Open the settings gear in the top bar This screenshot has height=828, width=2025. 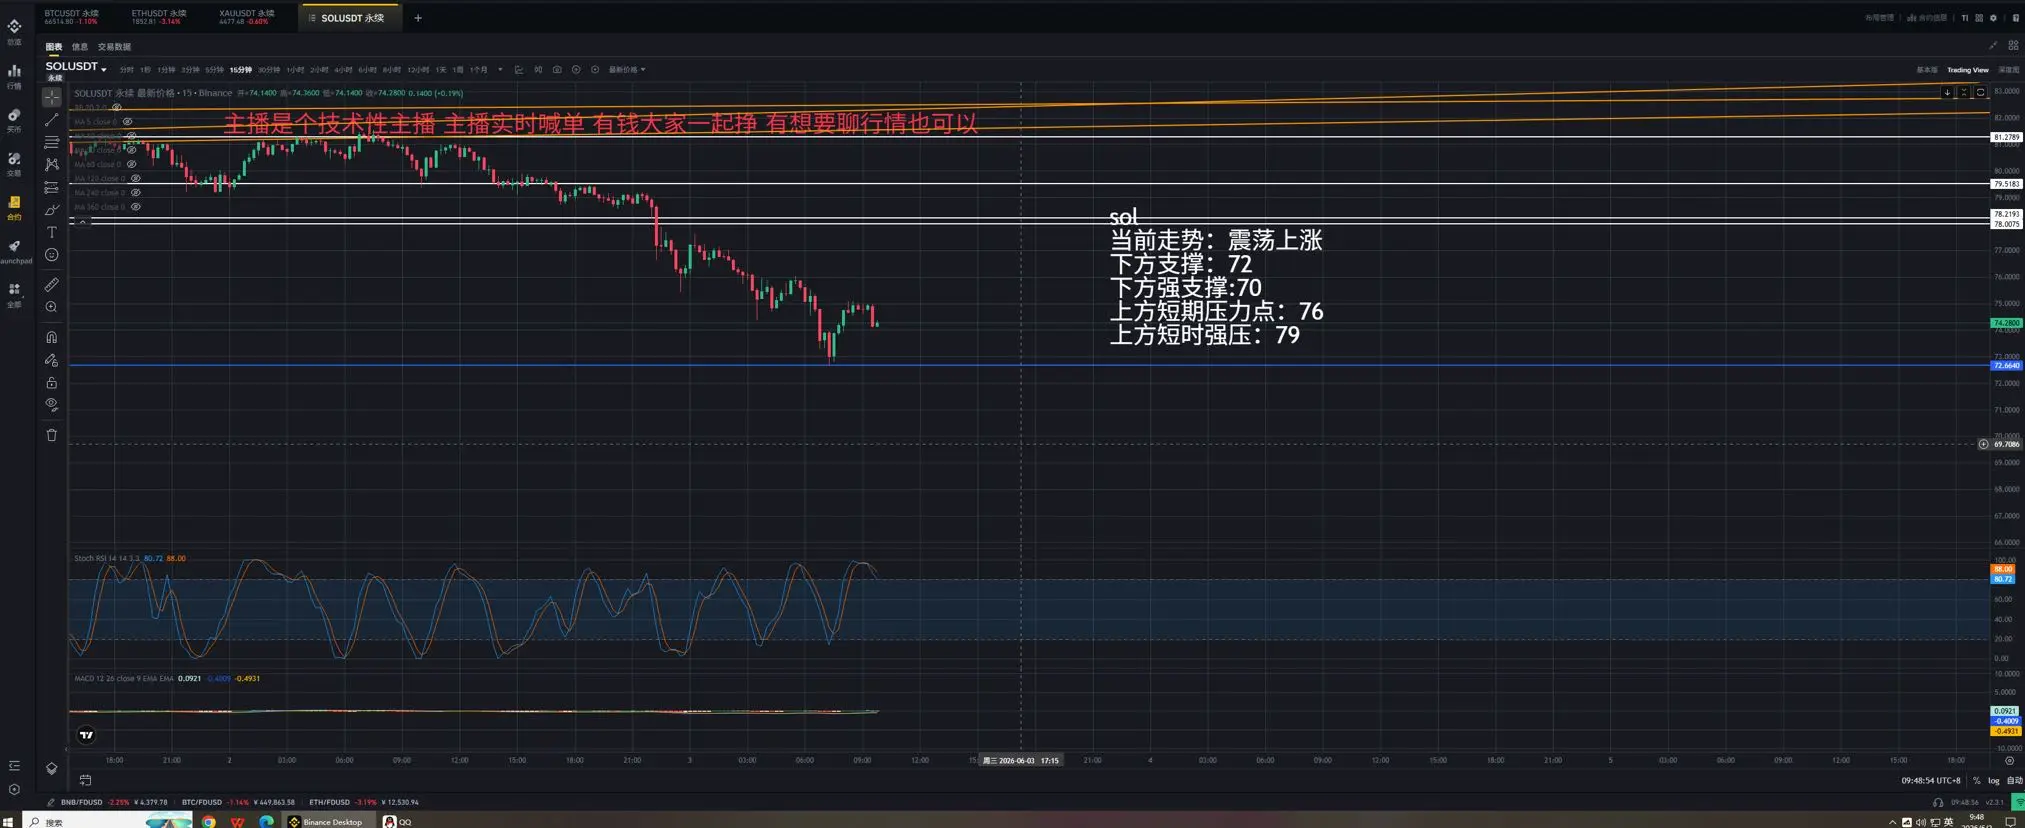coord(1993,18)
